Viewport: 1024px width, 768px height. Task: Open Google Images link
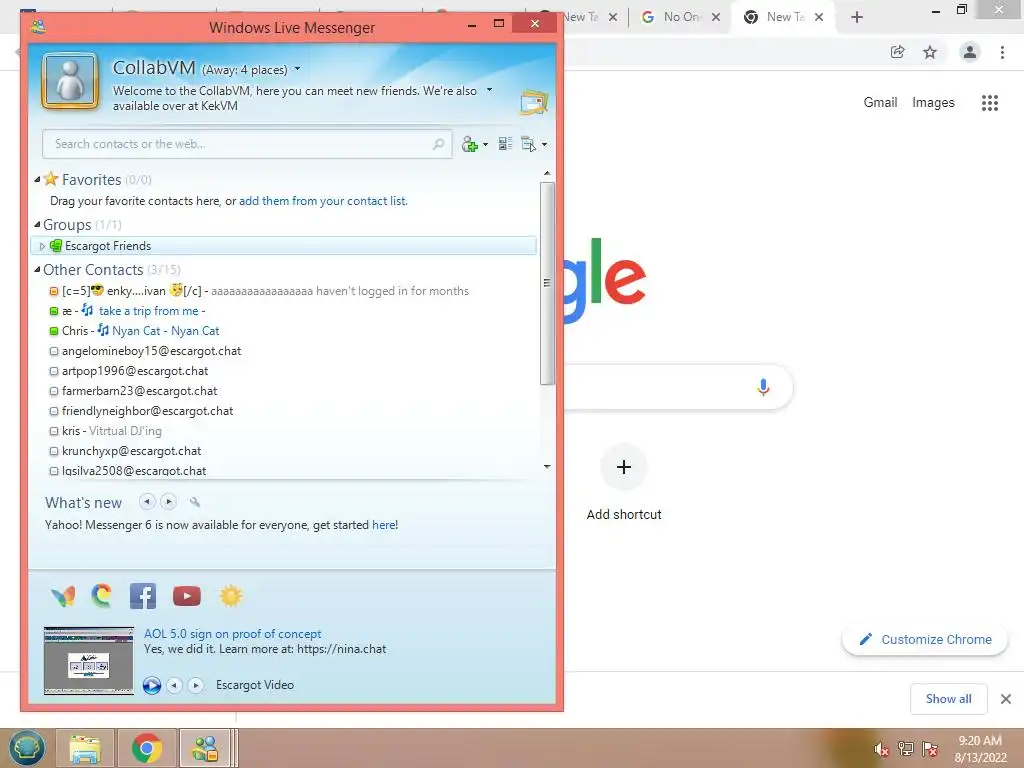933,103
